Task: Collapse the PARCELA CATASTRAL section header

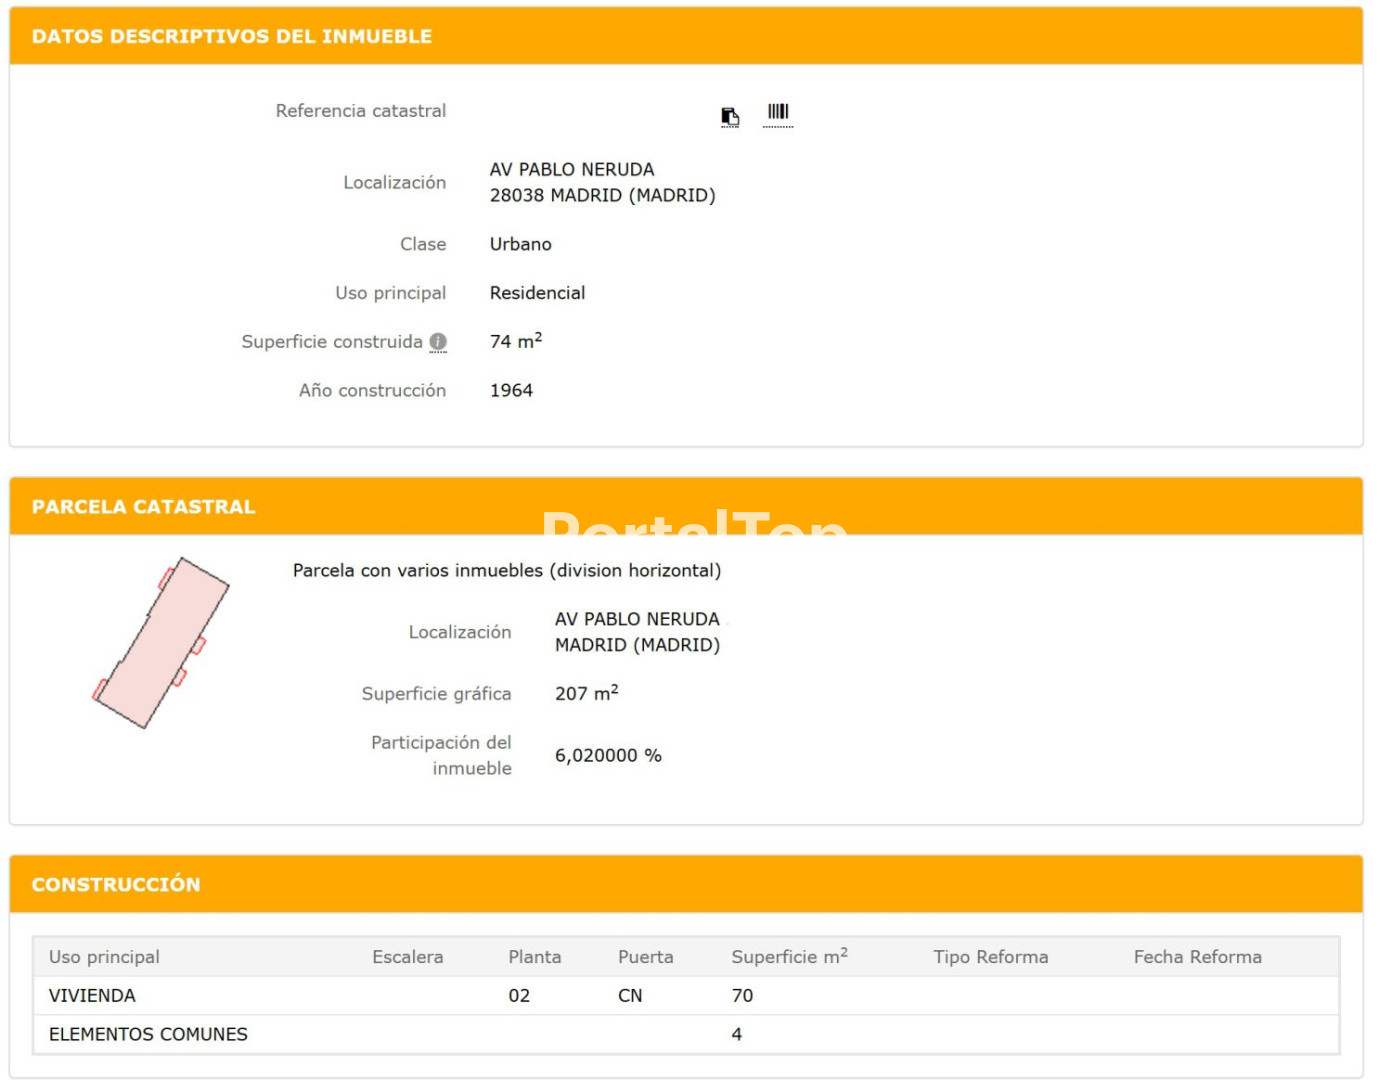Action: coord(143,507)
